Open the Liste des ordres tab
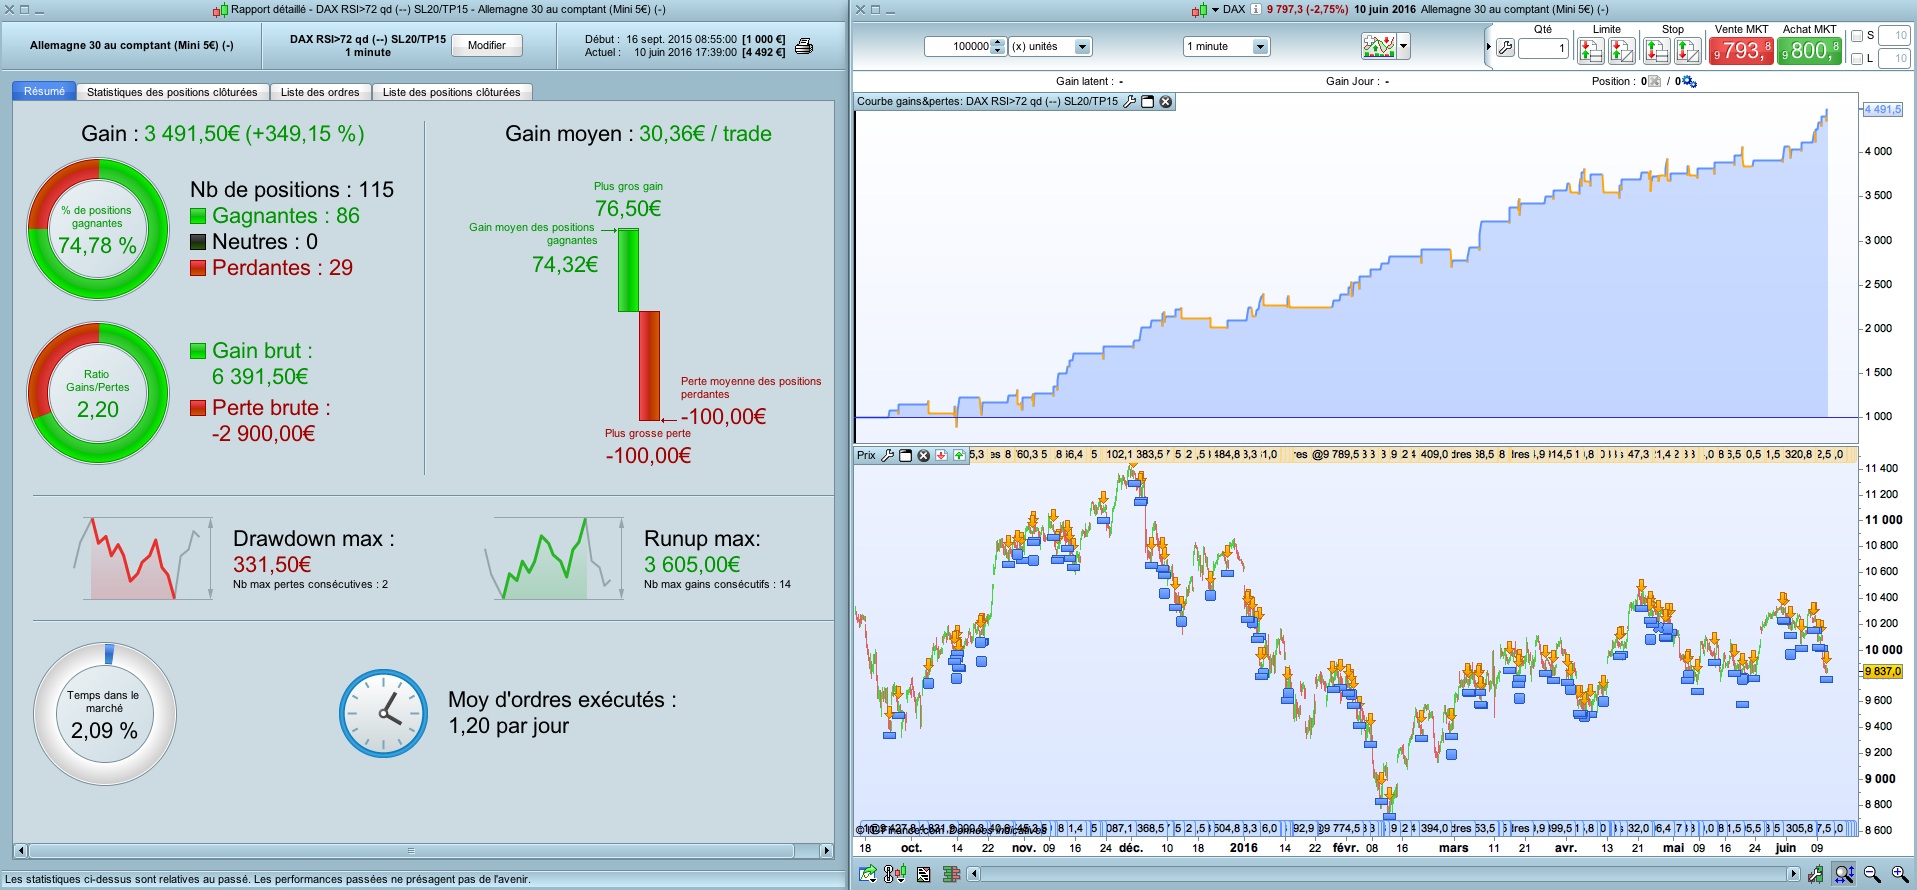 320,92
